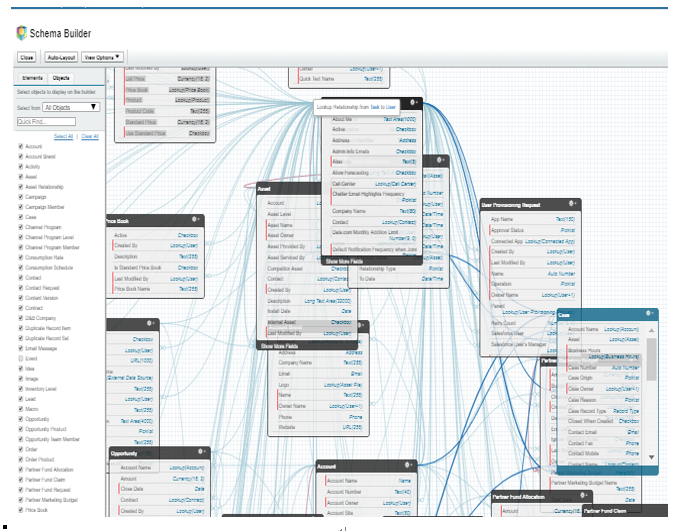Viewport: 690px width, 531px height.
Task: Click the Close button
Action: [27, 57]
